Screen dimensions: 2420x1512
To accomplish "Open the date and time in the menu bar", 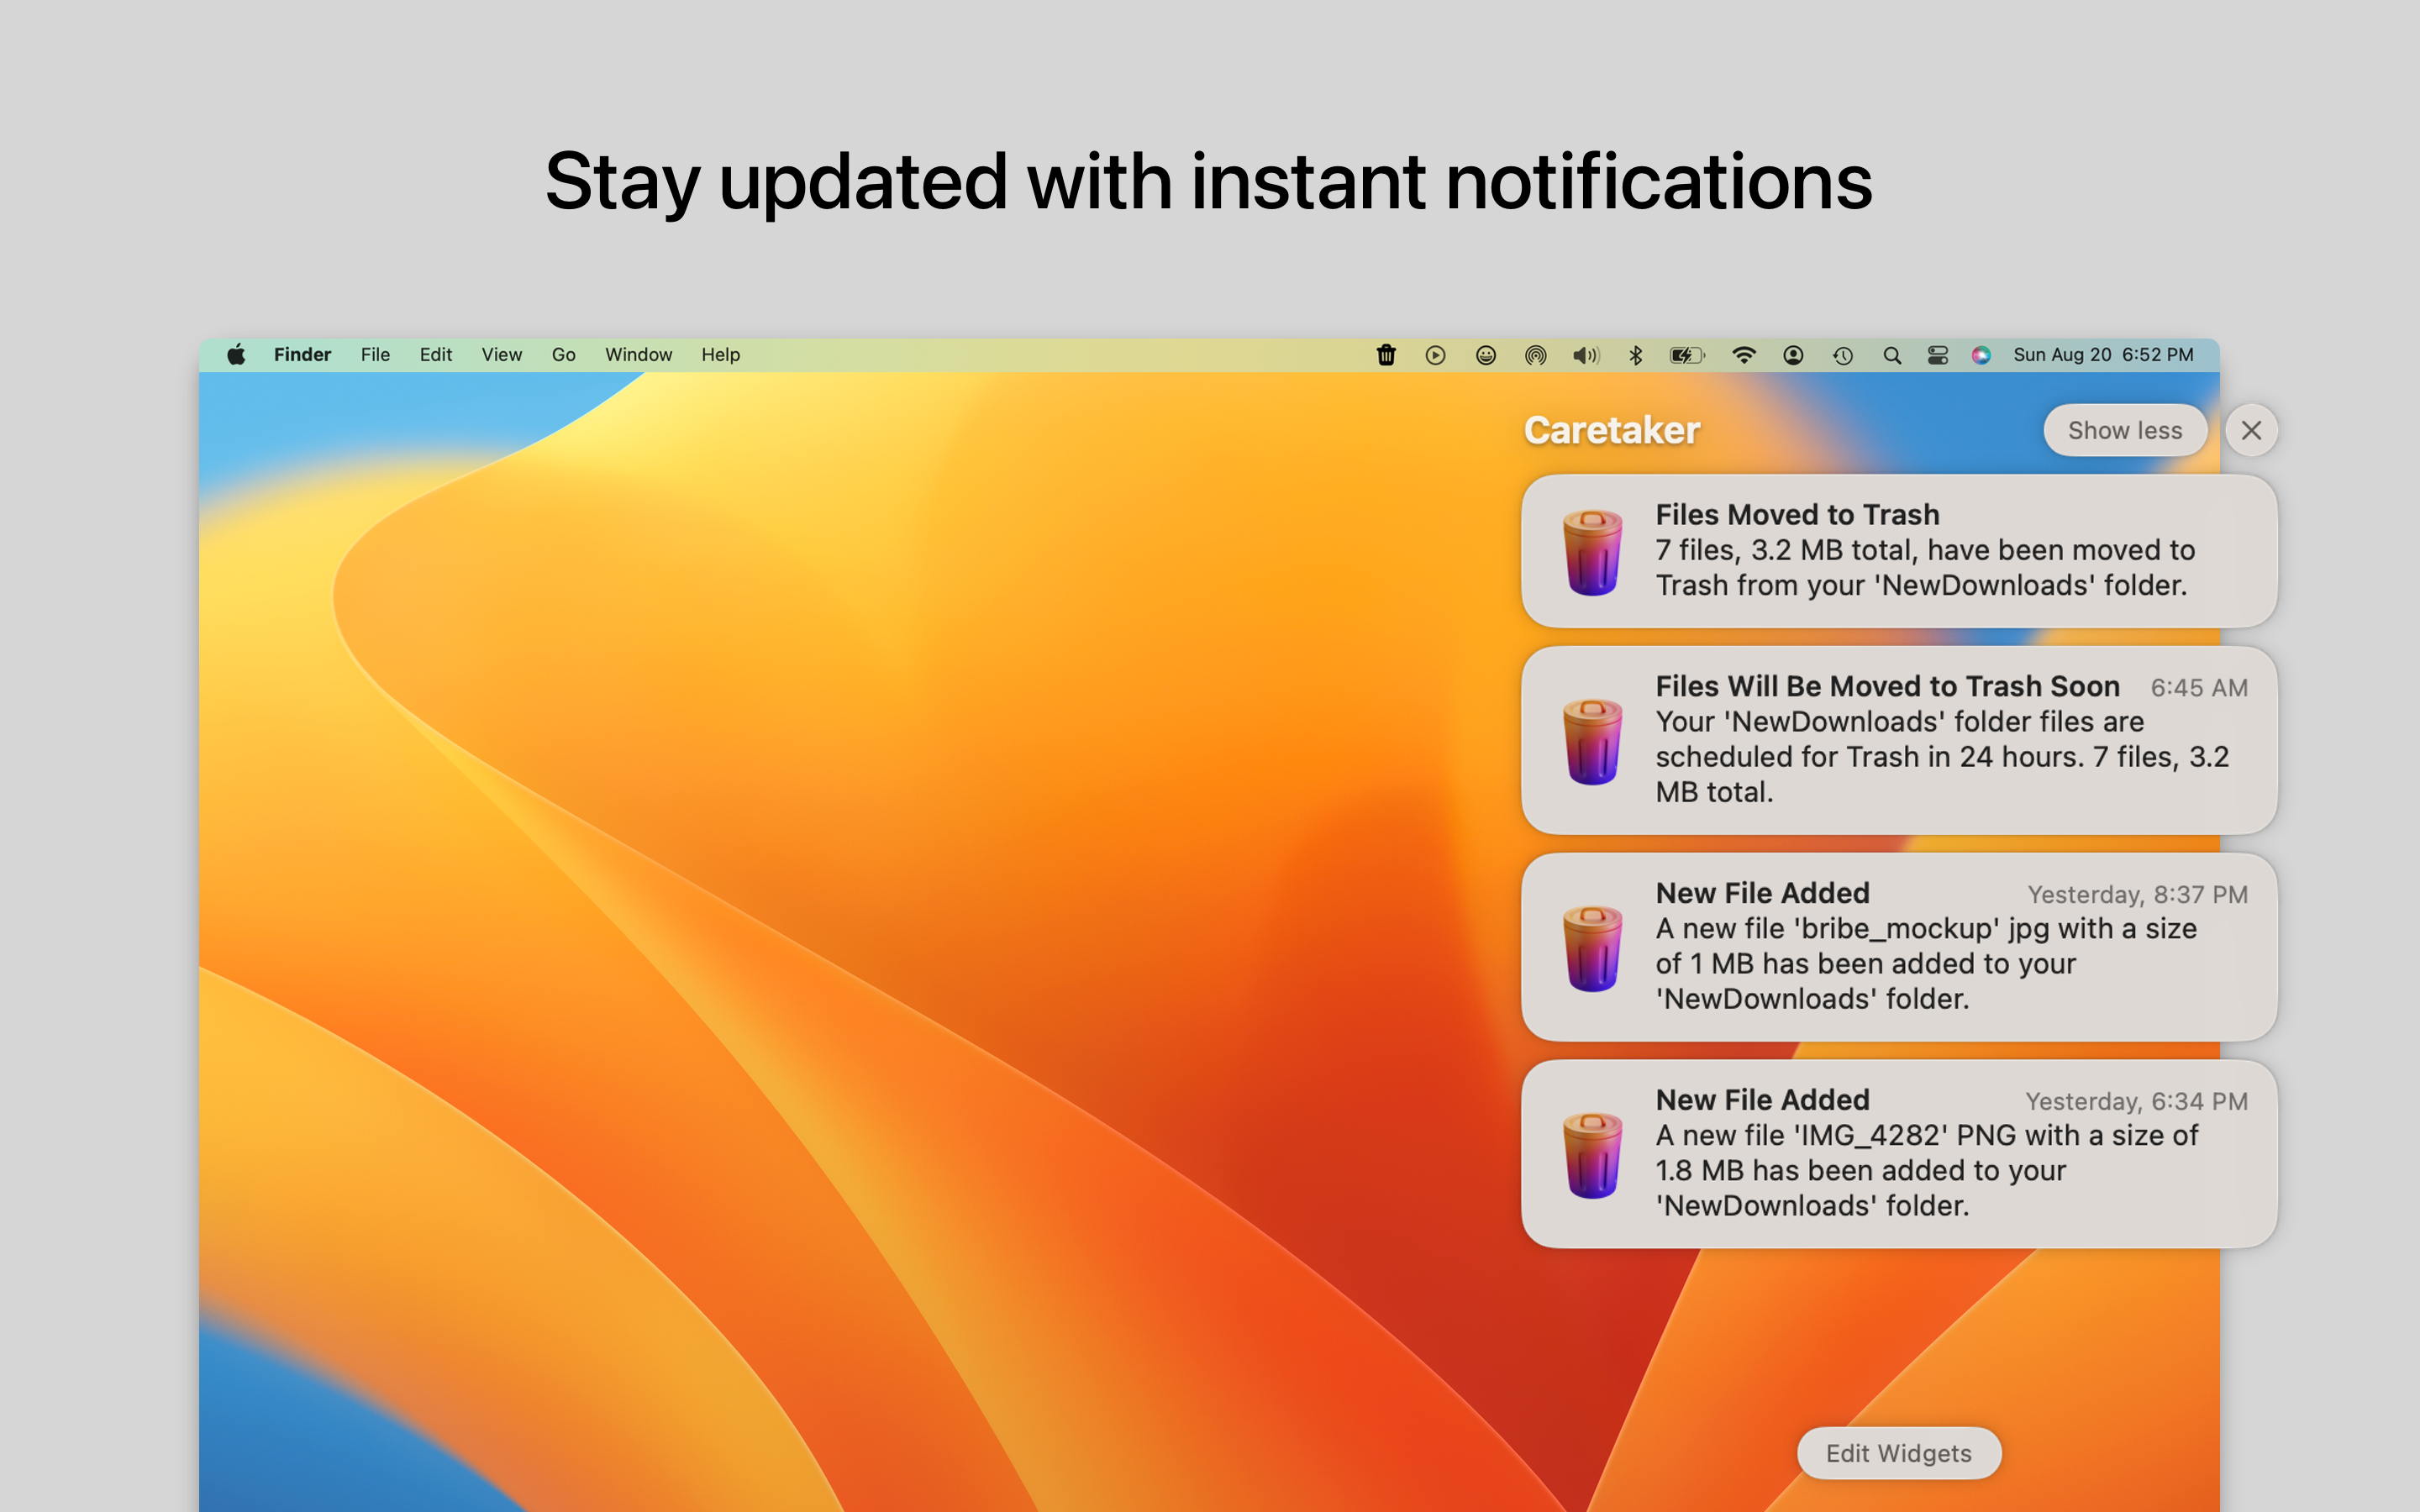I will click(x=2103, y=355).
